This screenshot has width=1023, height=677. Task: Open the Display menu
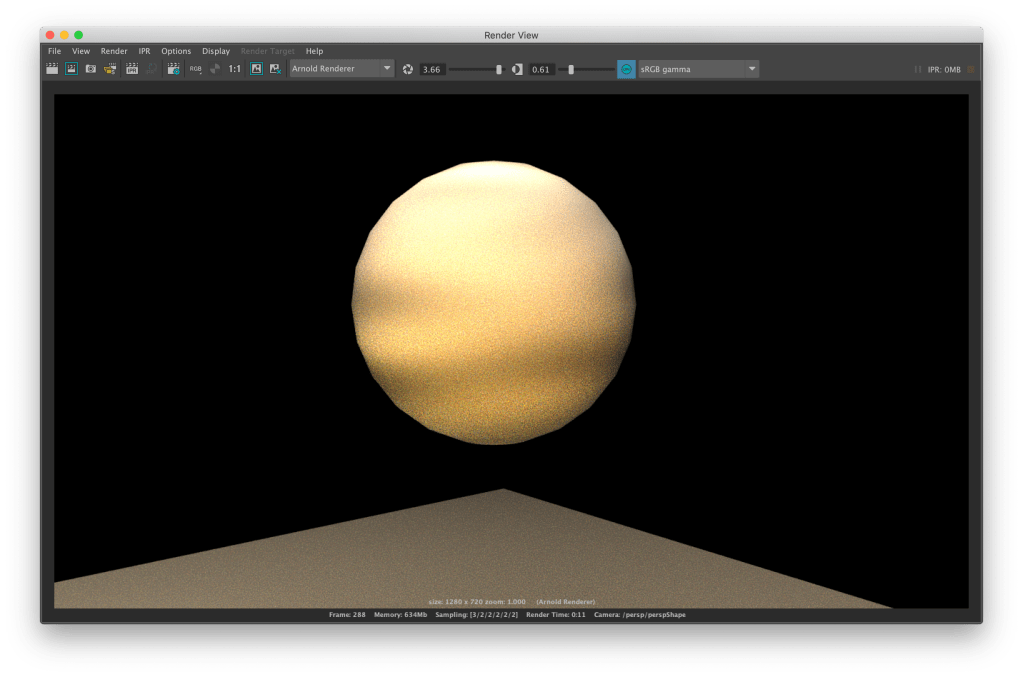(216, 51)
